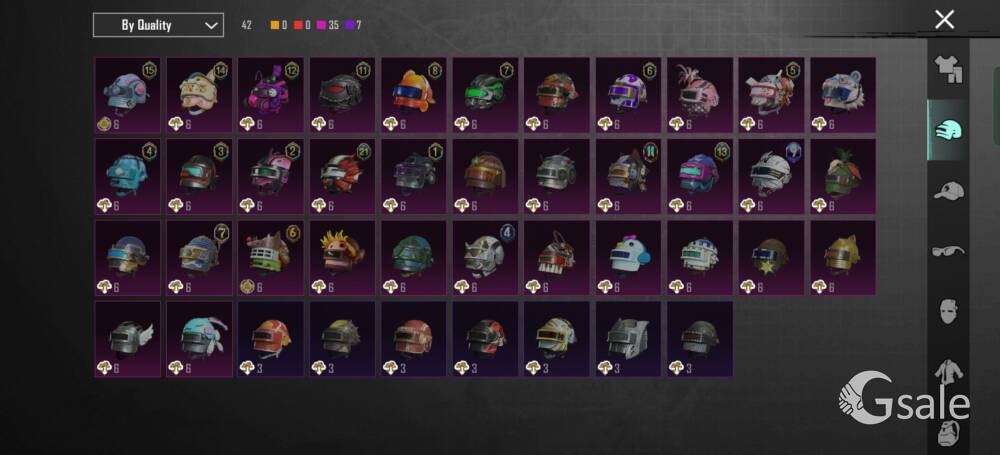The width and height of the screenshot is (1000, 455).
Task: Select the silver winged helmet skin
Action: (128, 339)
